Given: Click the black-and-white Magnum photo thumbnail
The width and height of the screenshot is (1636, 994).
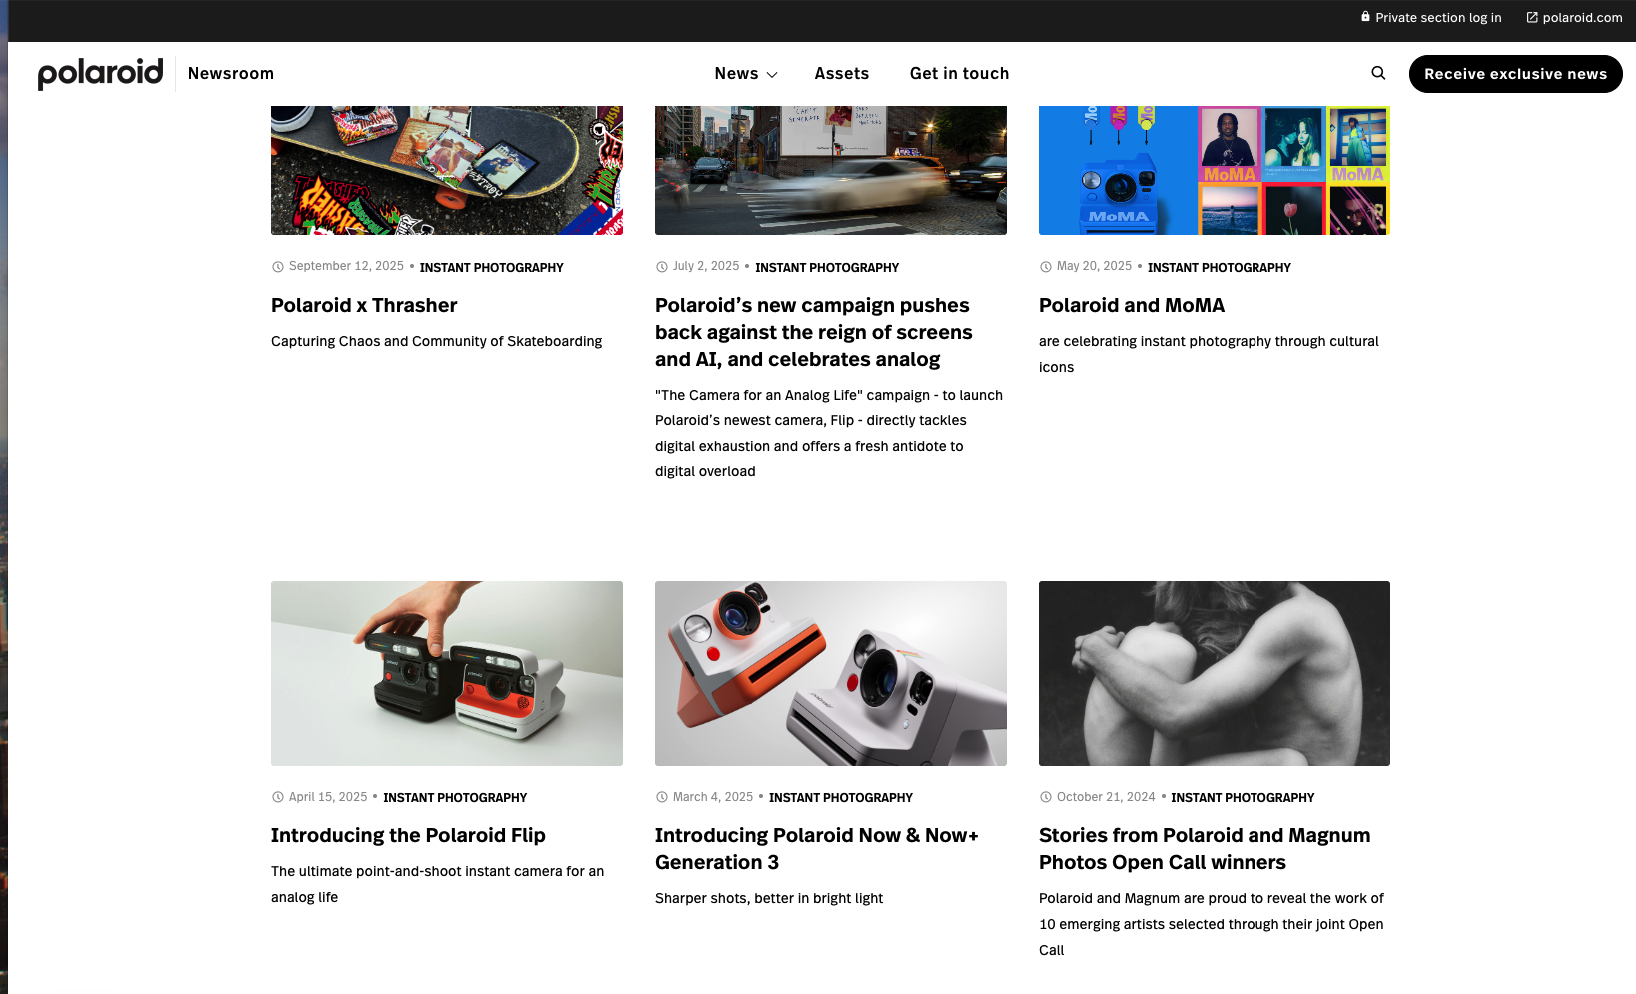Looking at the screenshot, I should [x=1214, y=673].
